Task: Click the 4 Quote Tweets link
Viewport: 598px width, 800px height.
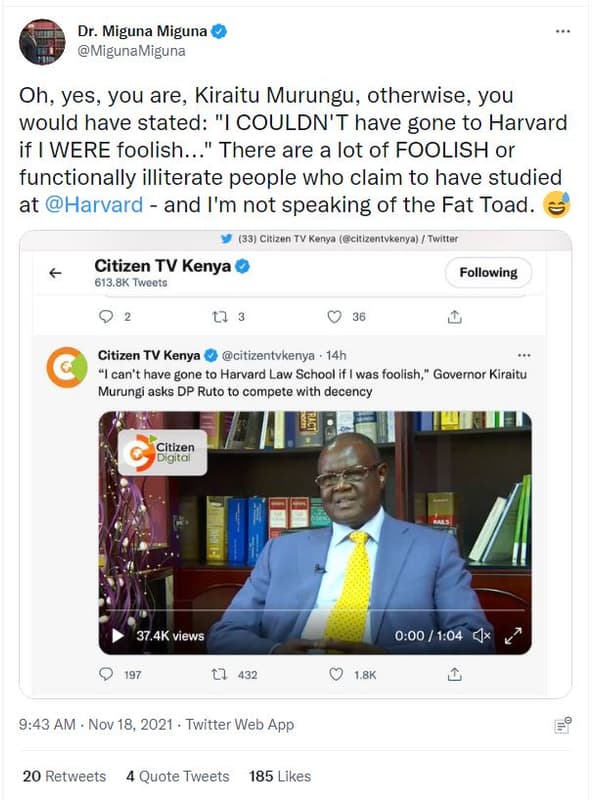Action: 178,776
